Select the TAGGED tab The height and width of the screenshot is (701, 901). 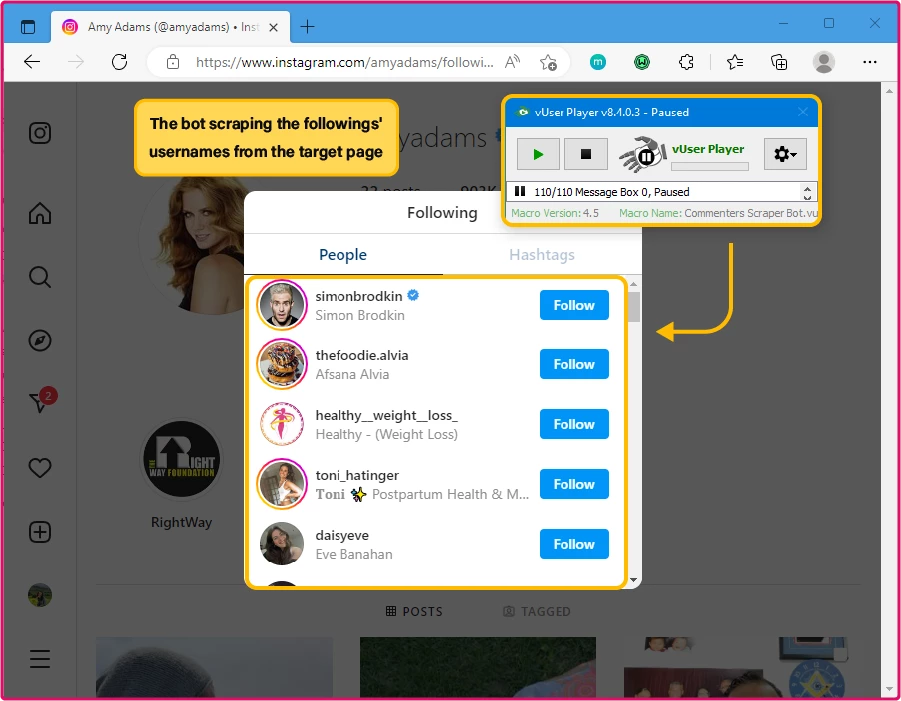point(537,611)
